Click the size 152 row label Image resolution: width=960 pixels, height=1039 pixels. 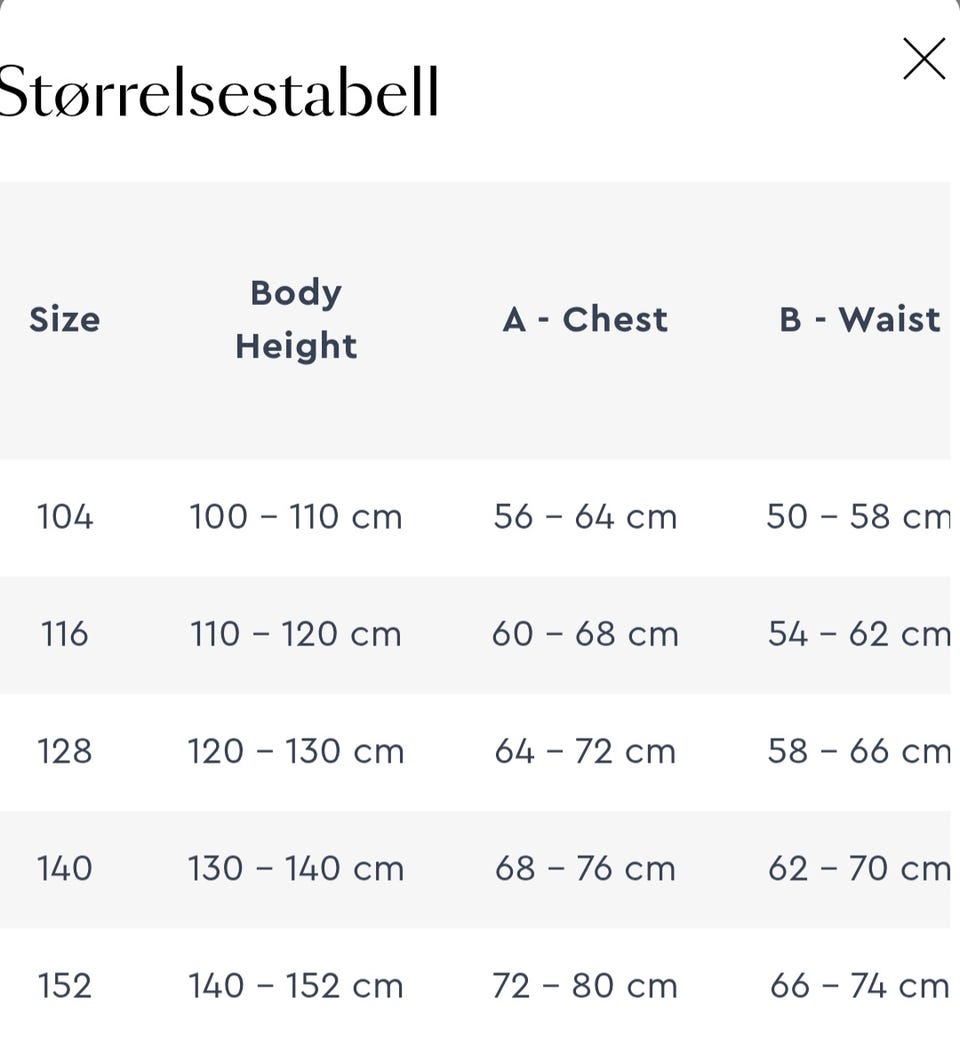65,986
